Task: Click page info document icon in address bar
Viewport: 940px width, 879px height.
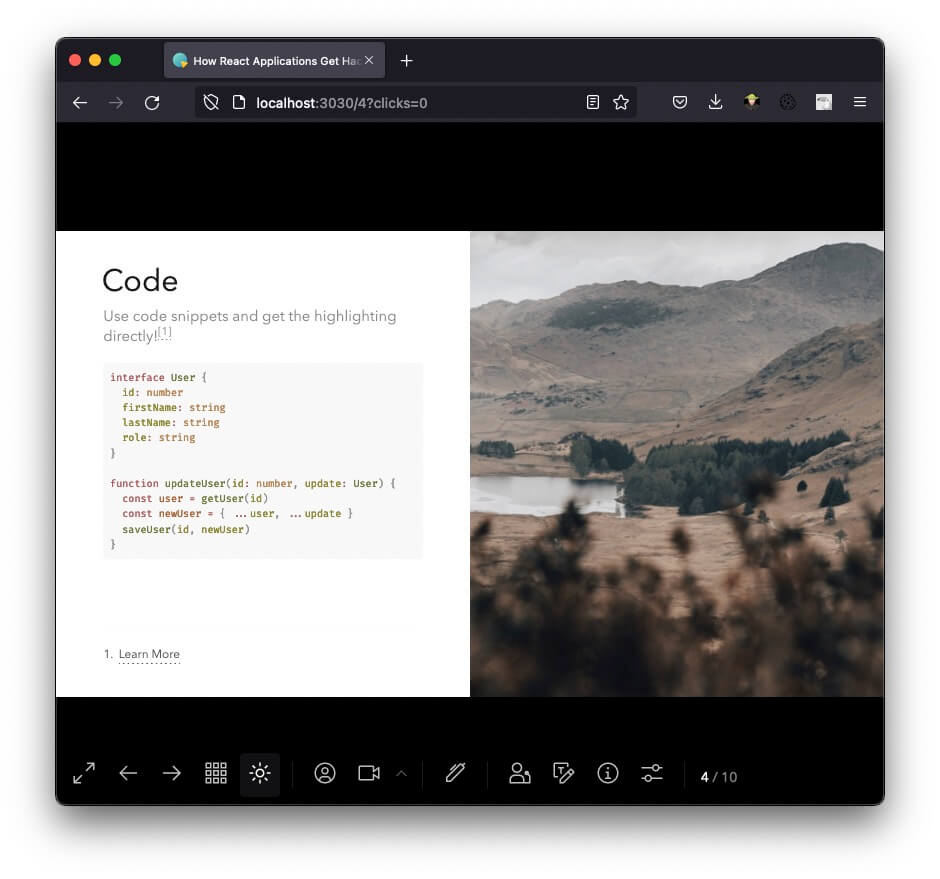Action: tap(239, 103)
